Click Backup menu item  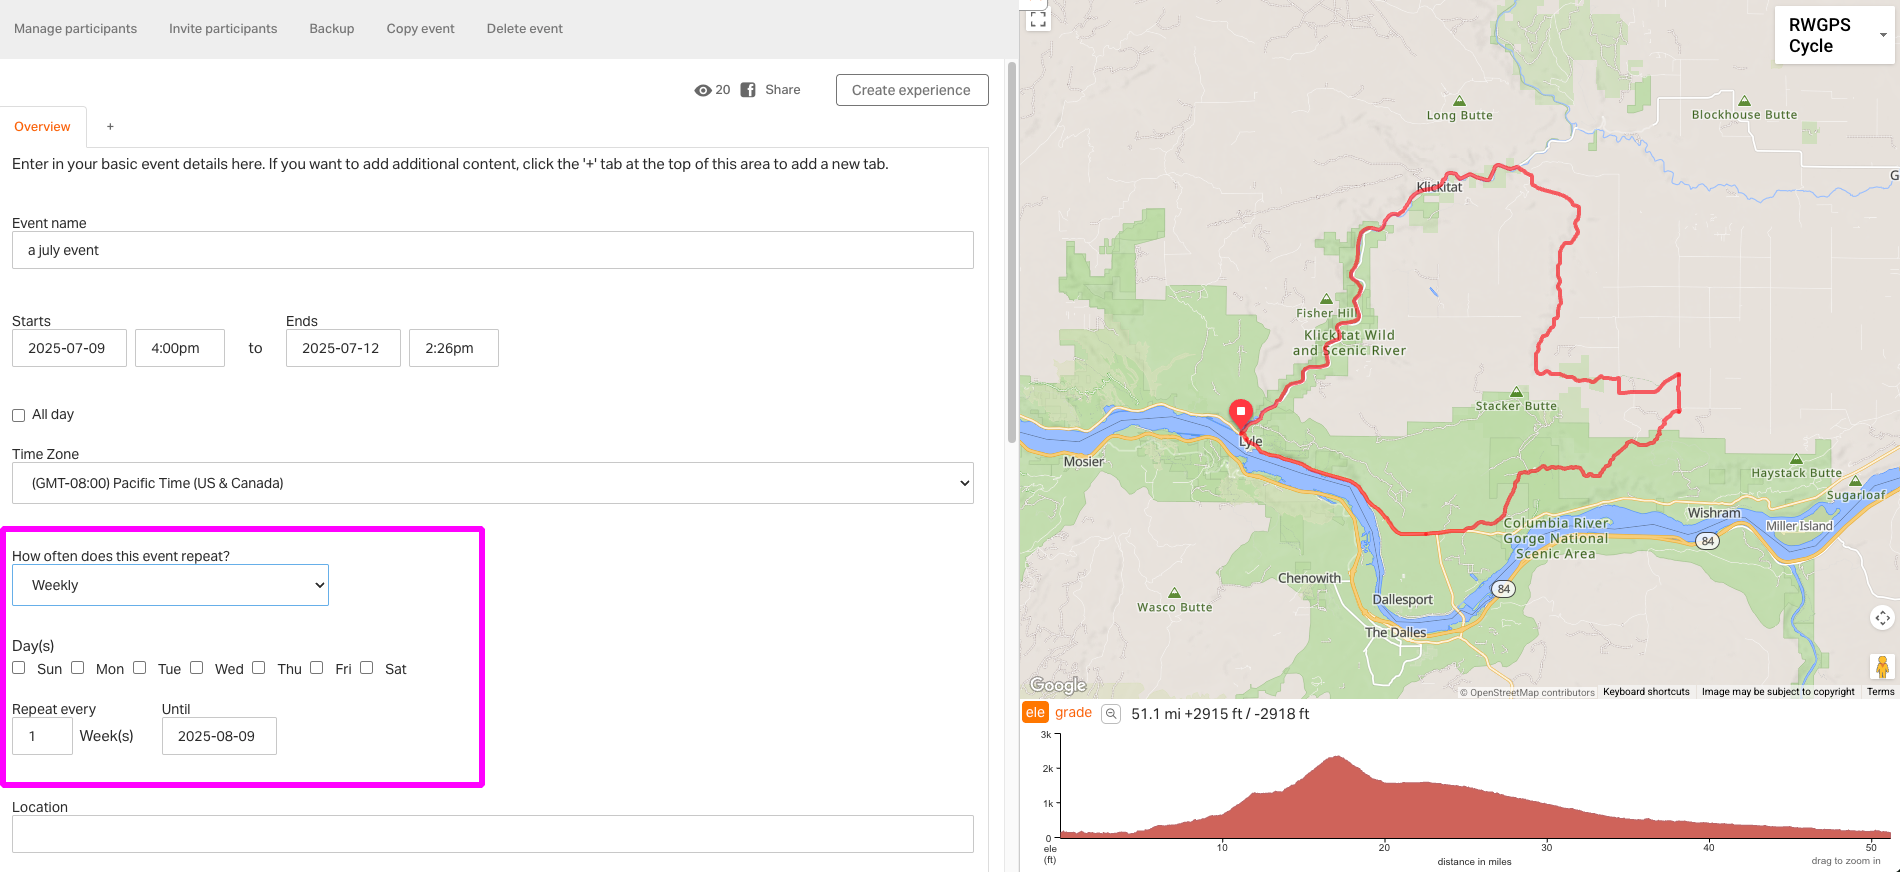pos(332,29)
